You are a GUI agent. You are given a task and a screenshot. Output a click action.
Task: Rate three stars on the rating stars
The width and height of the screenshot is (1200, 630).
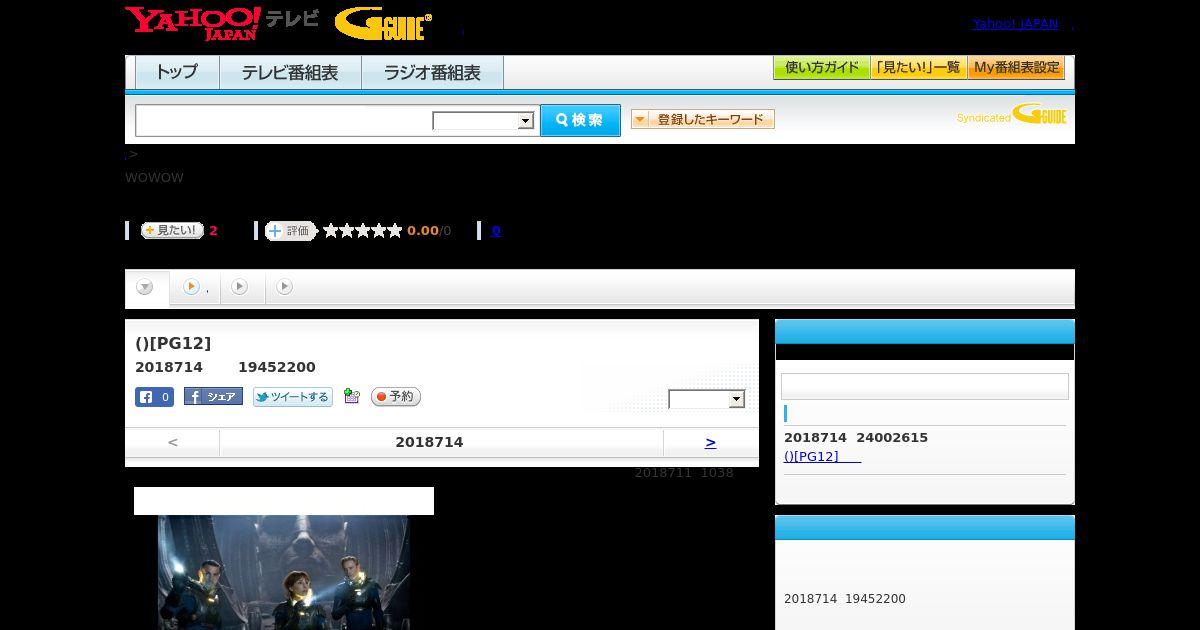pyautogui.click(x=363, y=231)
